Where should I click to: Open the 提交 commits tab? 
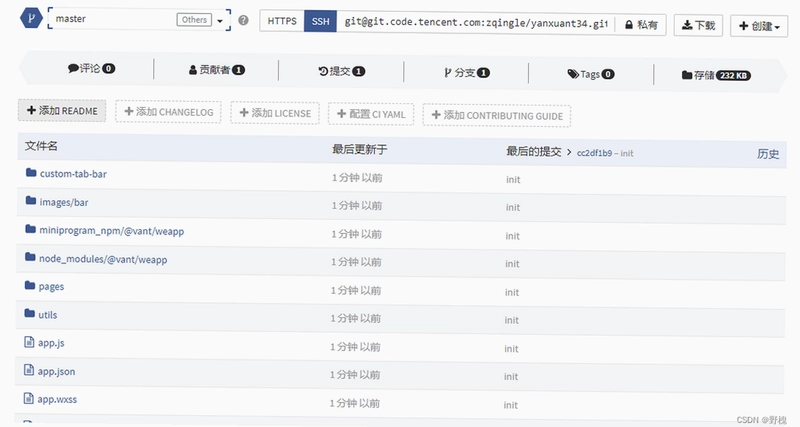(x=341, y=71)
